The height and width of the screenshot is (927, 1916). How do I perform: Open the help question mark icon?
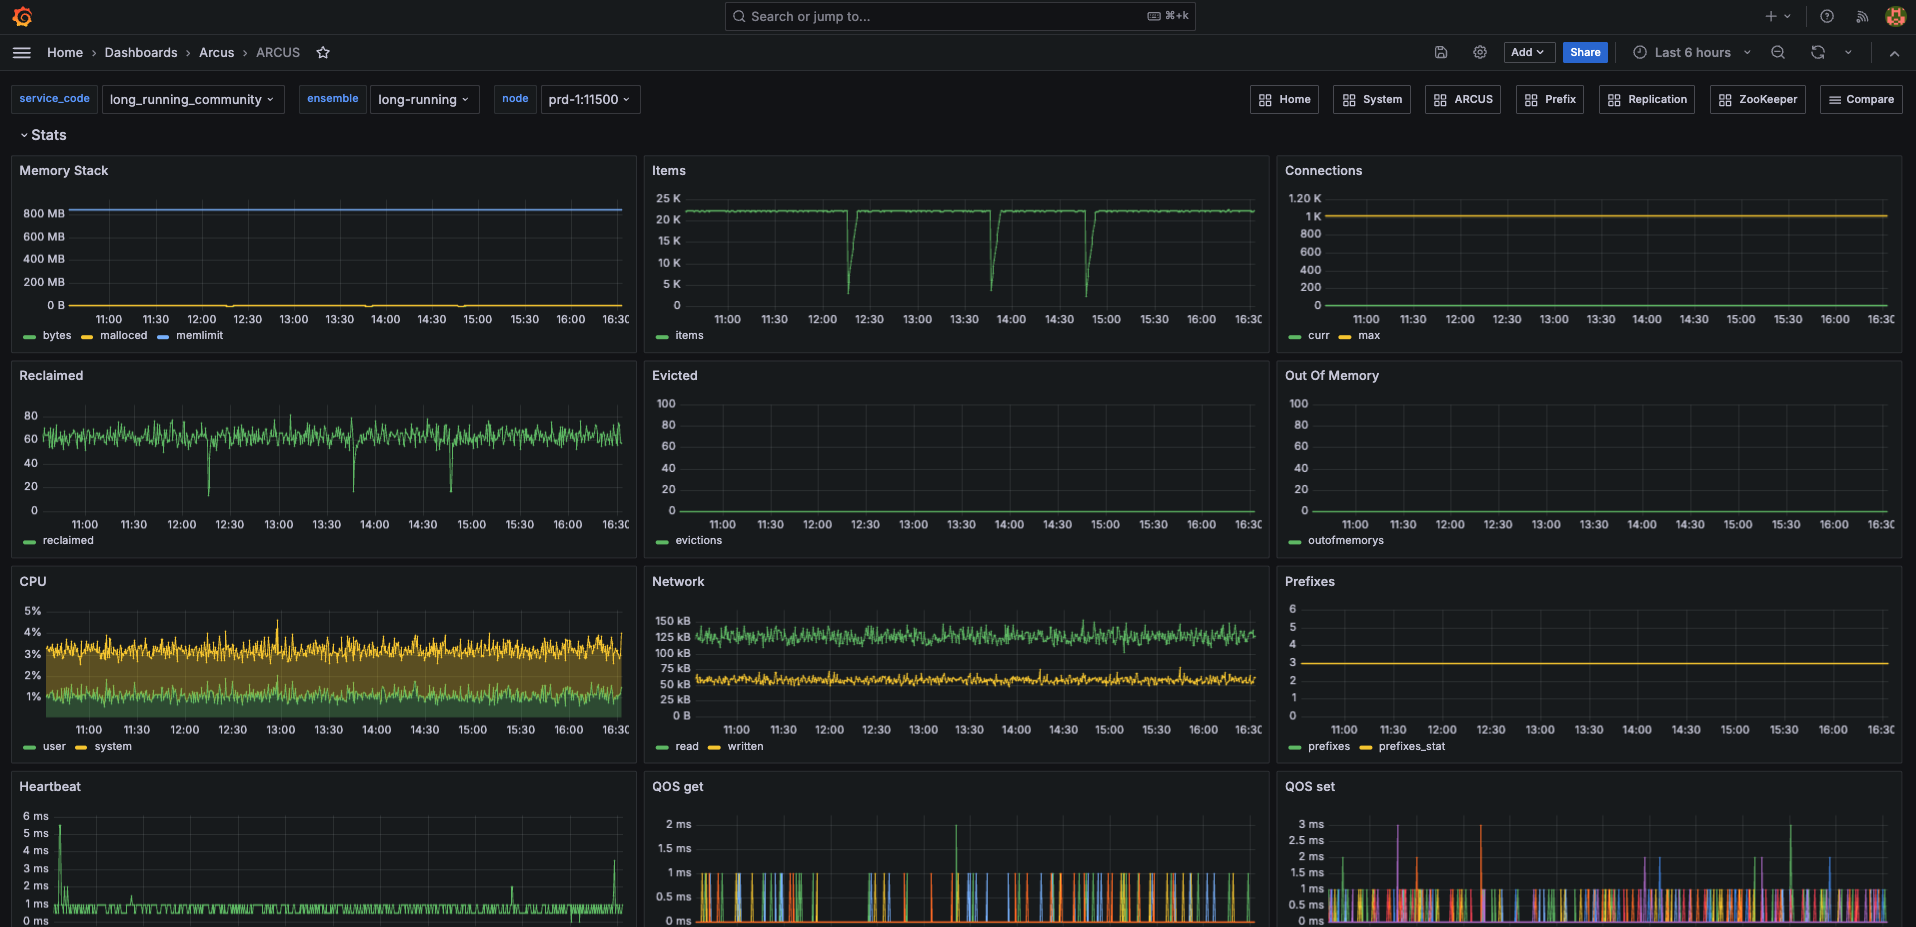1827,16
